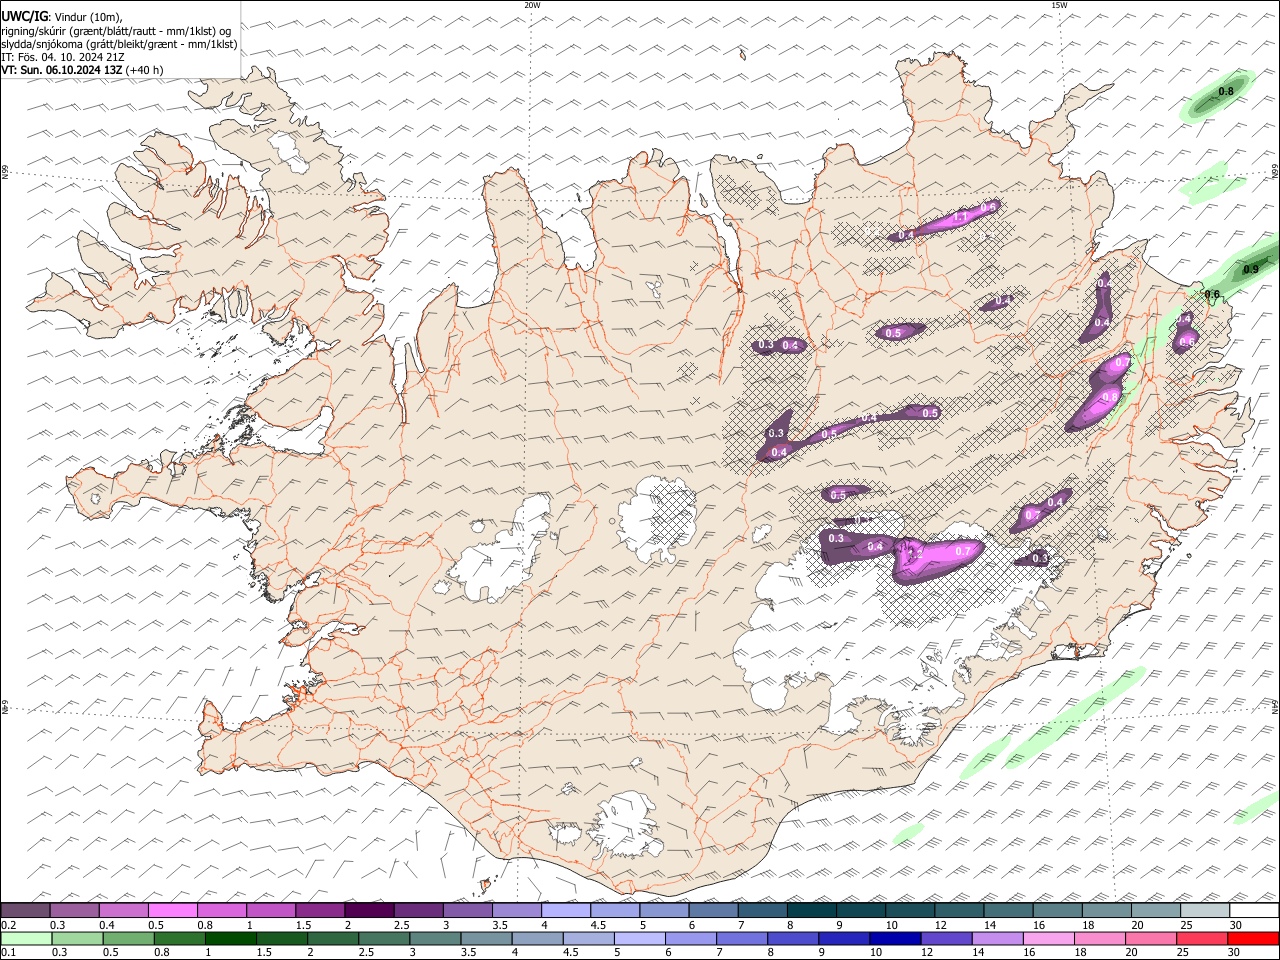Click the "15W" longitude label
Image resolution: width=1280 pixels, height=960 pixels.
1058,5
